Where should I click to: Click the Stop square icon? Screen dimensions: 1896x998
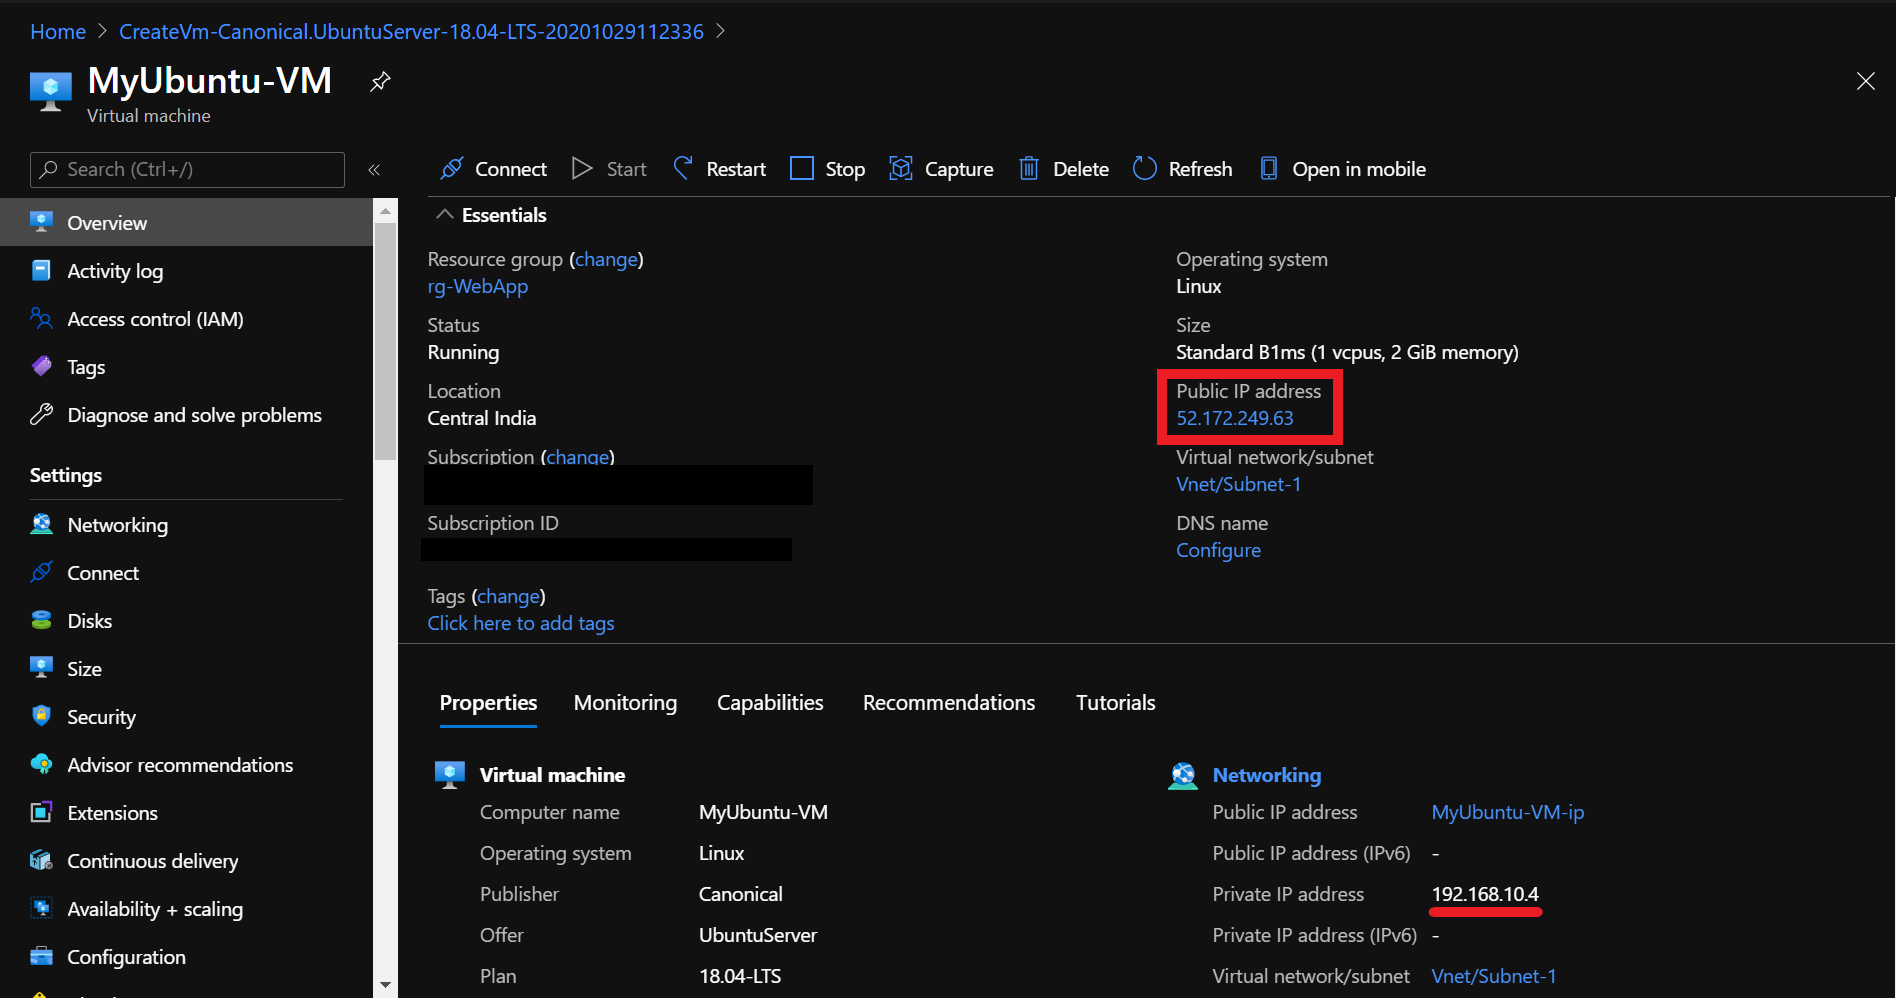pos(802,168)
